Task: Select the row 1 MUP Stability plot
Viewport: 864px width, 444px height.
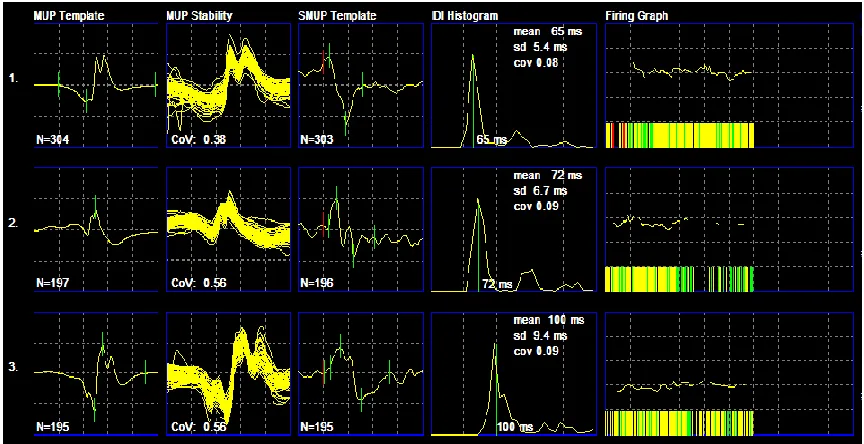Action: [x=228, y=85]
